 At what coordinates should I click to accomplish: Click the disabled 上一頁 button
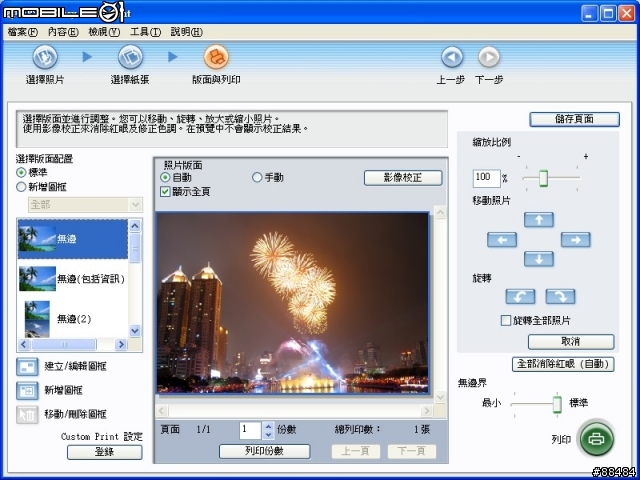pos(356,451)
